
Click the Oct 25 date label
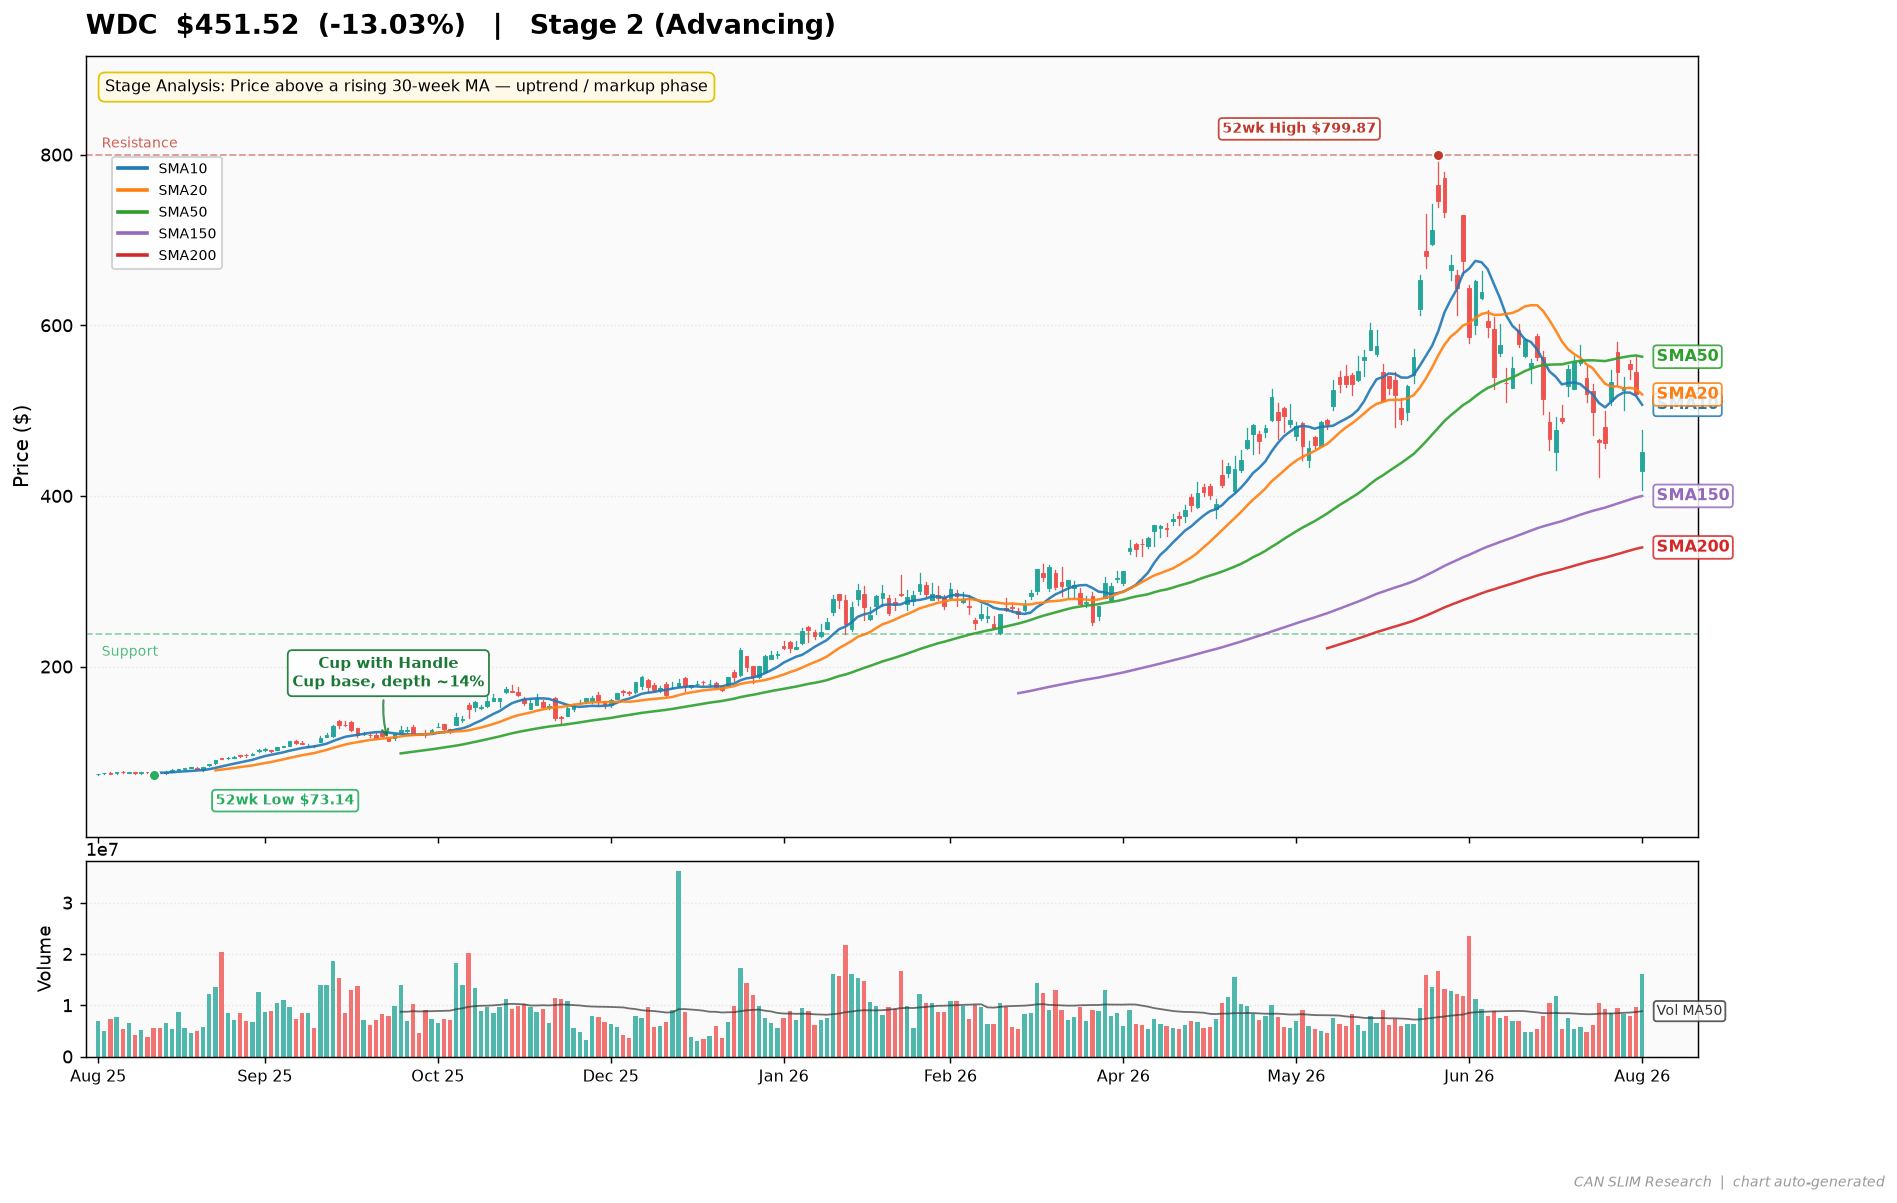point(438,1076)
